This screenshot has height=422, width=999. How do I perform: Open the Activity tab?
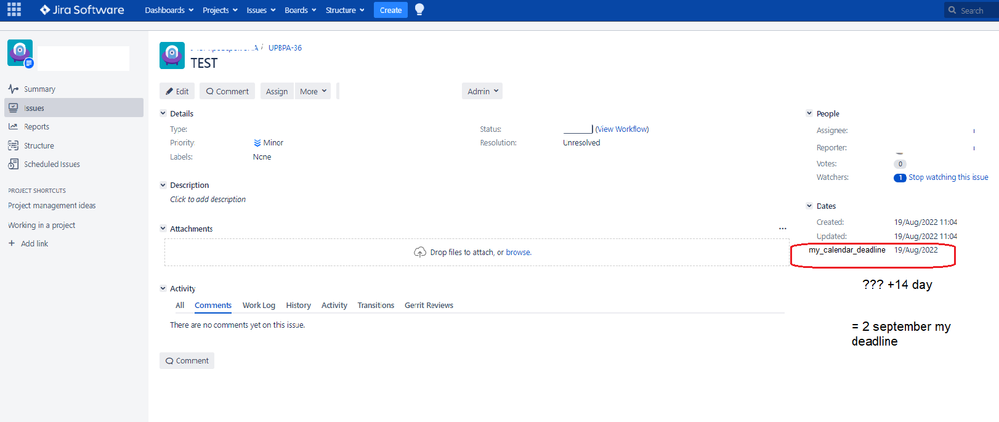point(334,305)
